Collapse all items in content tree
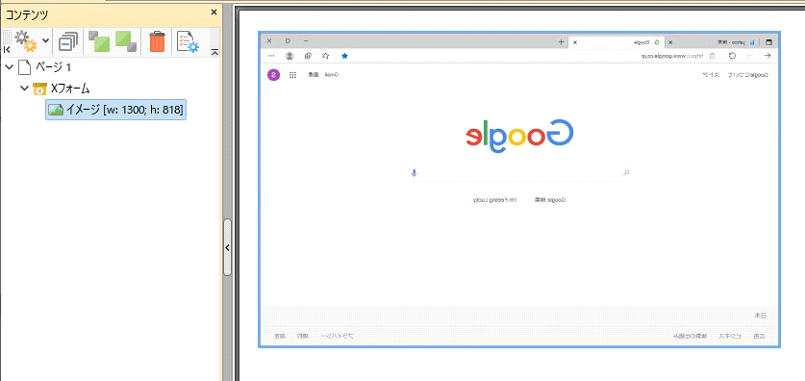This screenshot has height=381, width=805. pos(68,41)
